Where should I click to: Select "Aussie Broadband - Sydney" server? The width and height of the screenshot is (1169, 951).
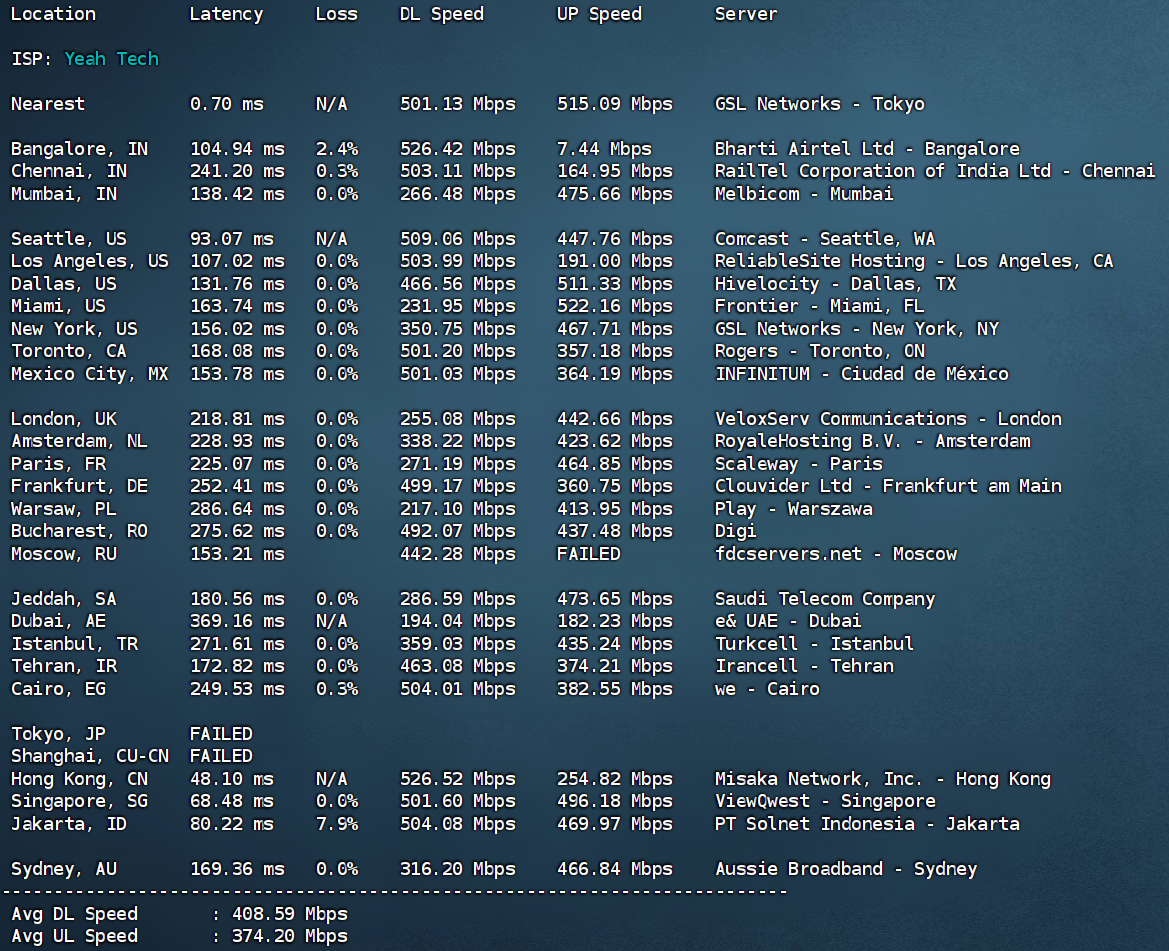(x=845, y=869)
